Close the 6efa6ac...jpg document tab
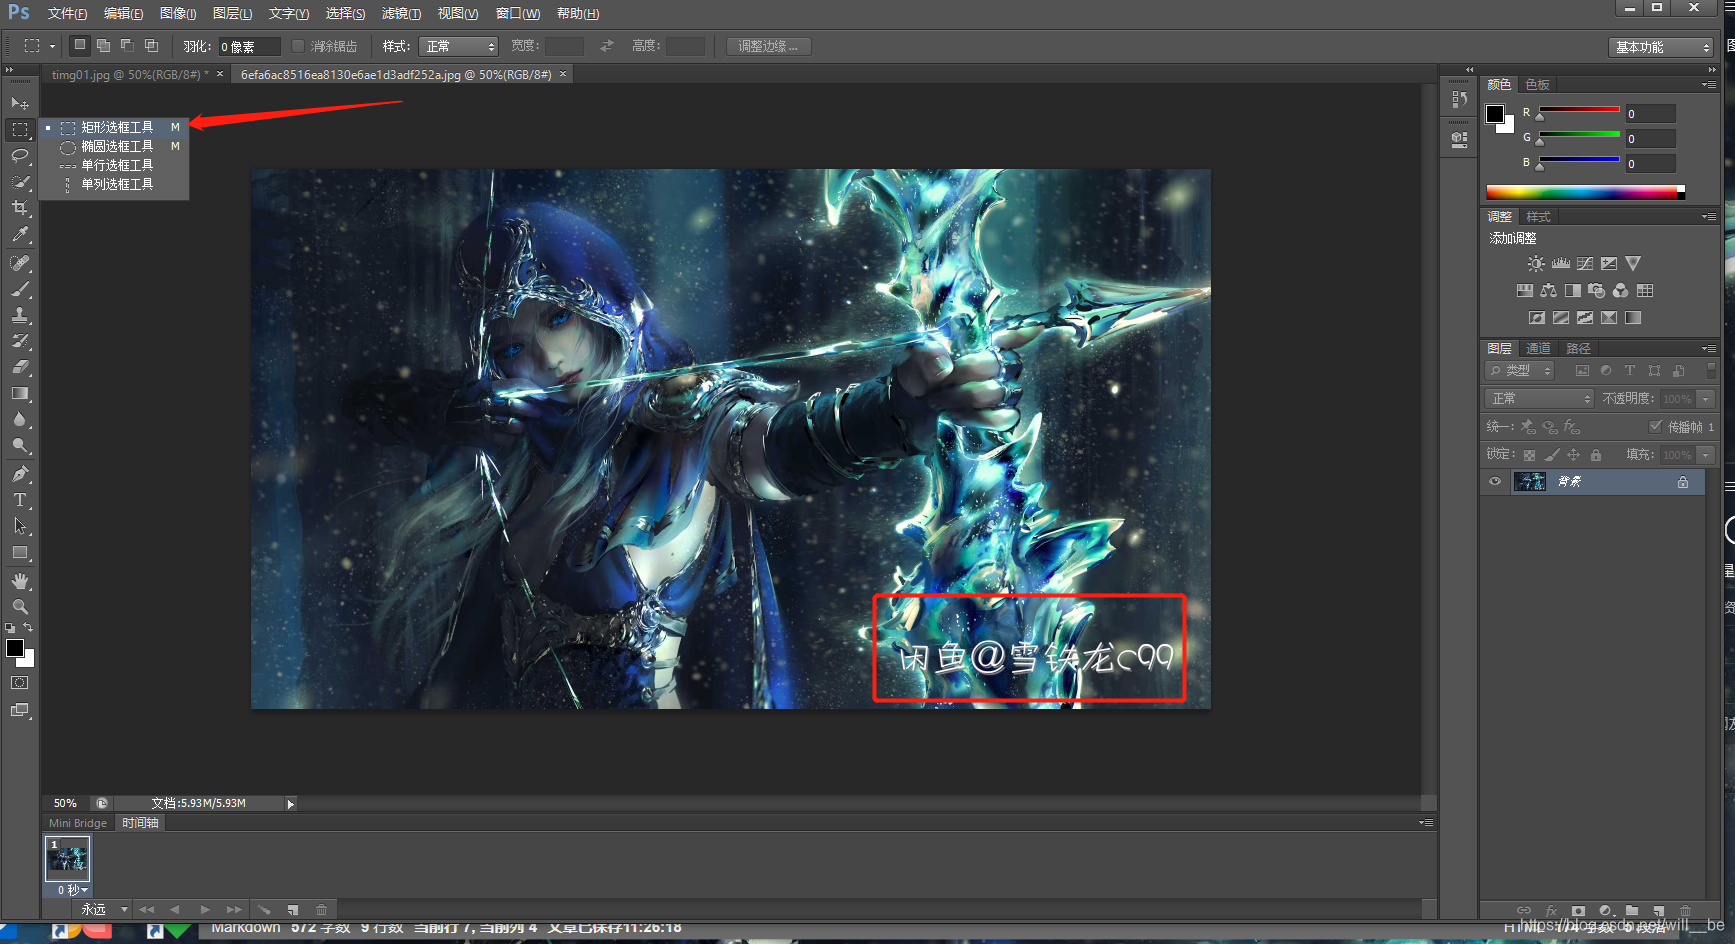The width and height of the screenshot is (1735, 944). pyautogui.click(x=563, y=75)
